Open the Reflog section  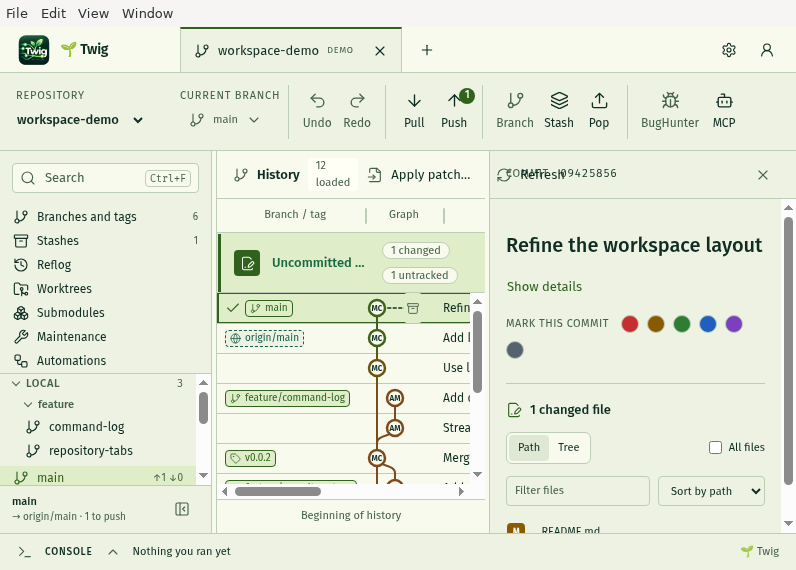coord(106,264)
